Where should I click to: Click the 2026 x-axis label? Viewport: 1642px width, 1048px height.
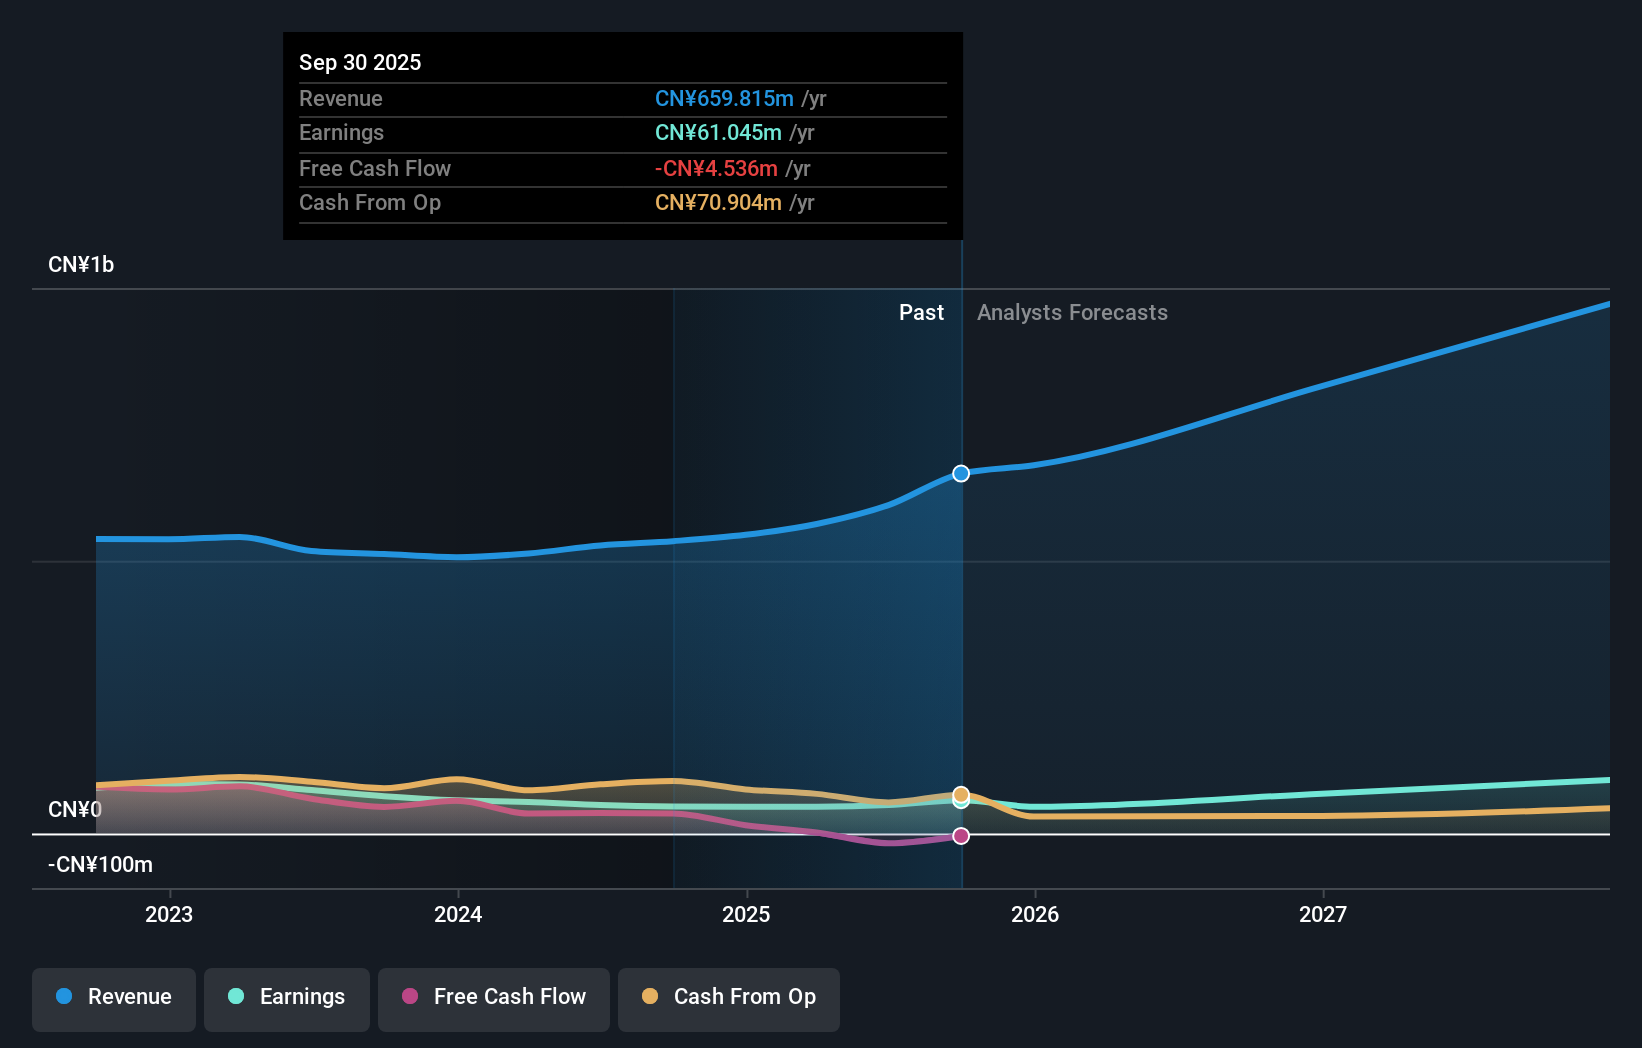coord(1035,914)
